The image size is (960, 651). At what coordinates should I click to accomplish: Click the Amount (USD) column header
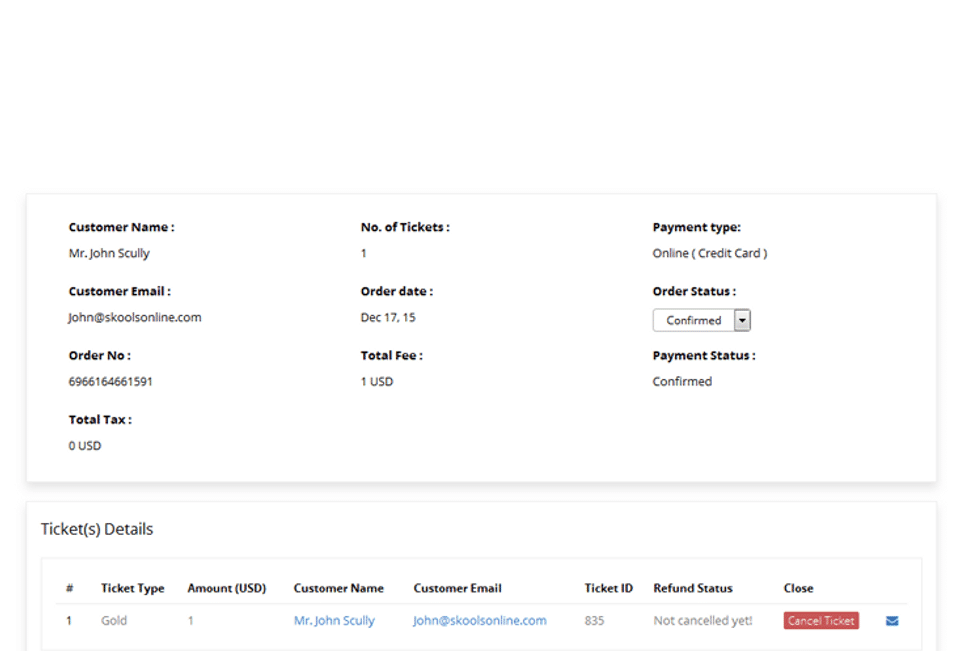coord(227,588)
